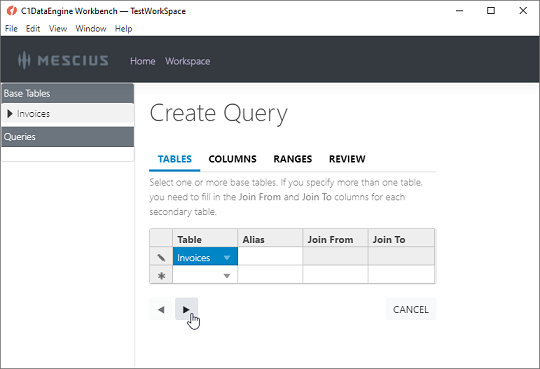Expand the Invoices tree node
Screen dimensions: 540x369
10,113
